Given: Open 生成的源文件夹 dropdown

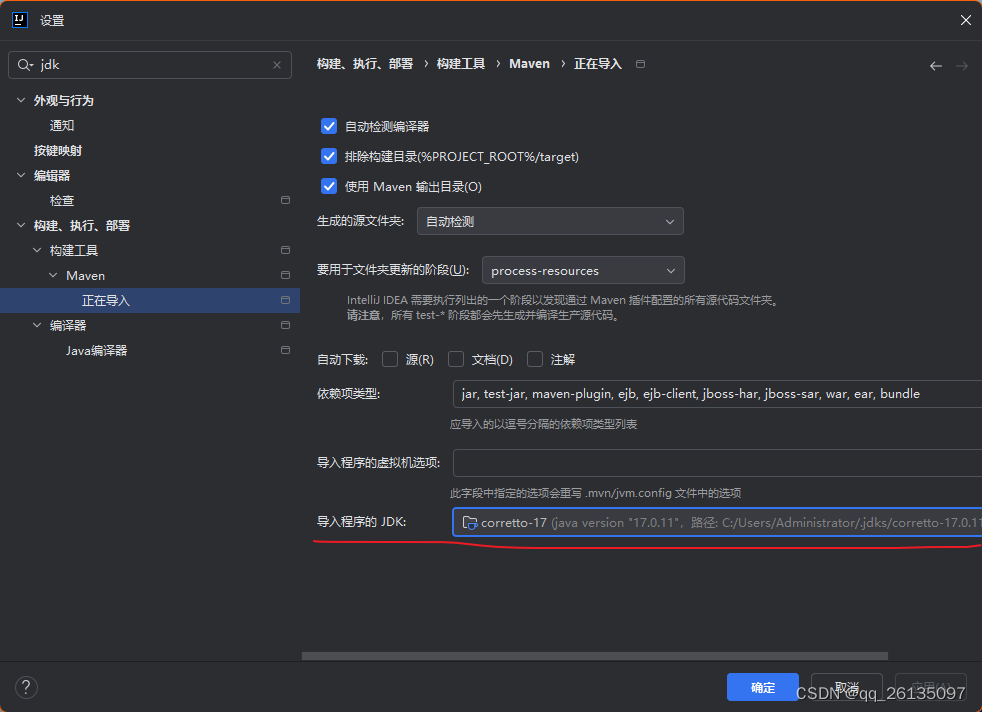Looking at the screenshot, I should pos(550,222).
